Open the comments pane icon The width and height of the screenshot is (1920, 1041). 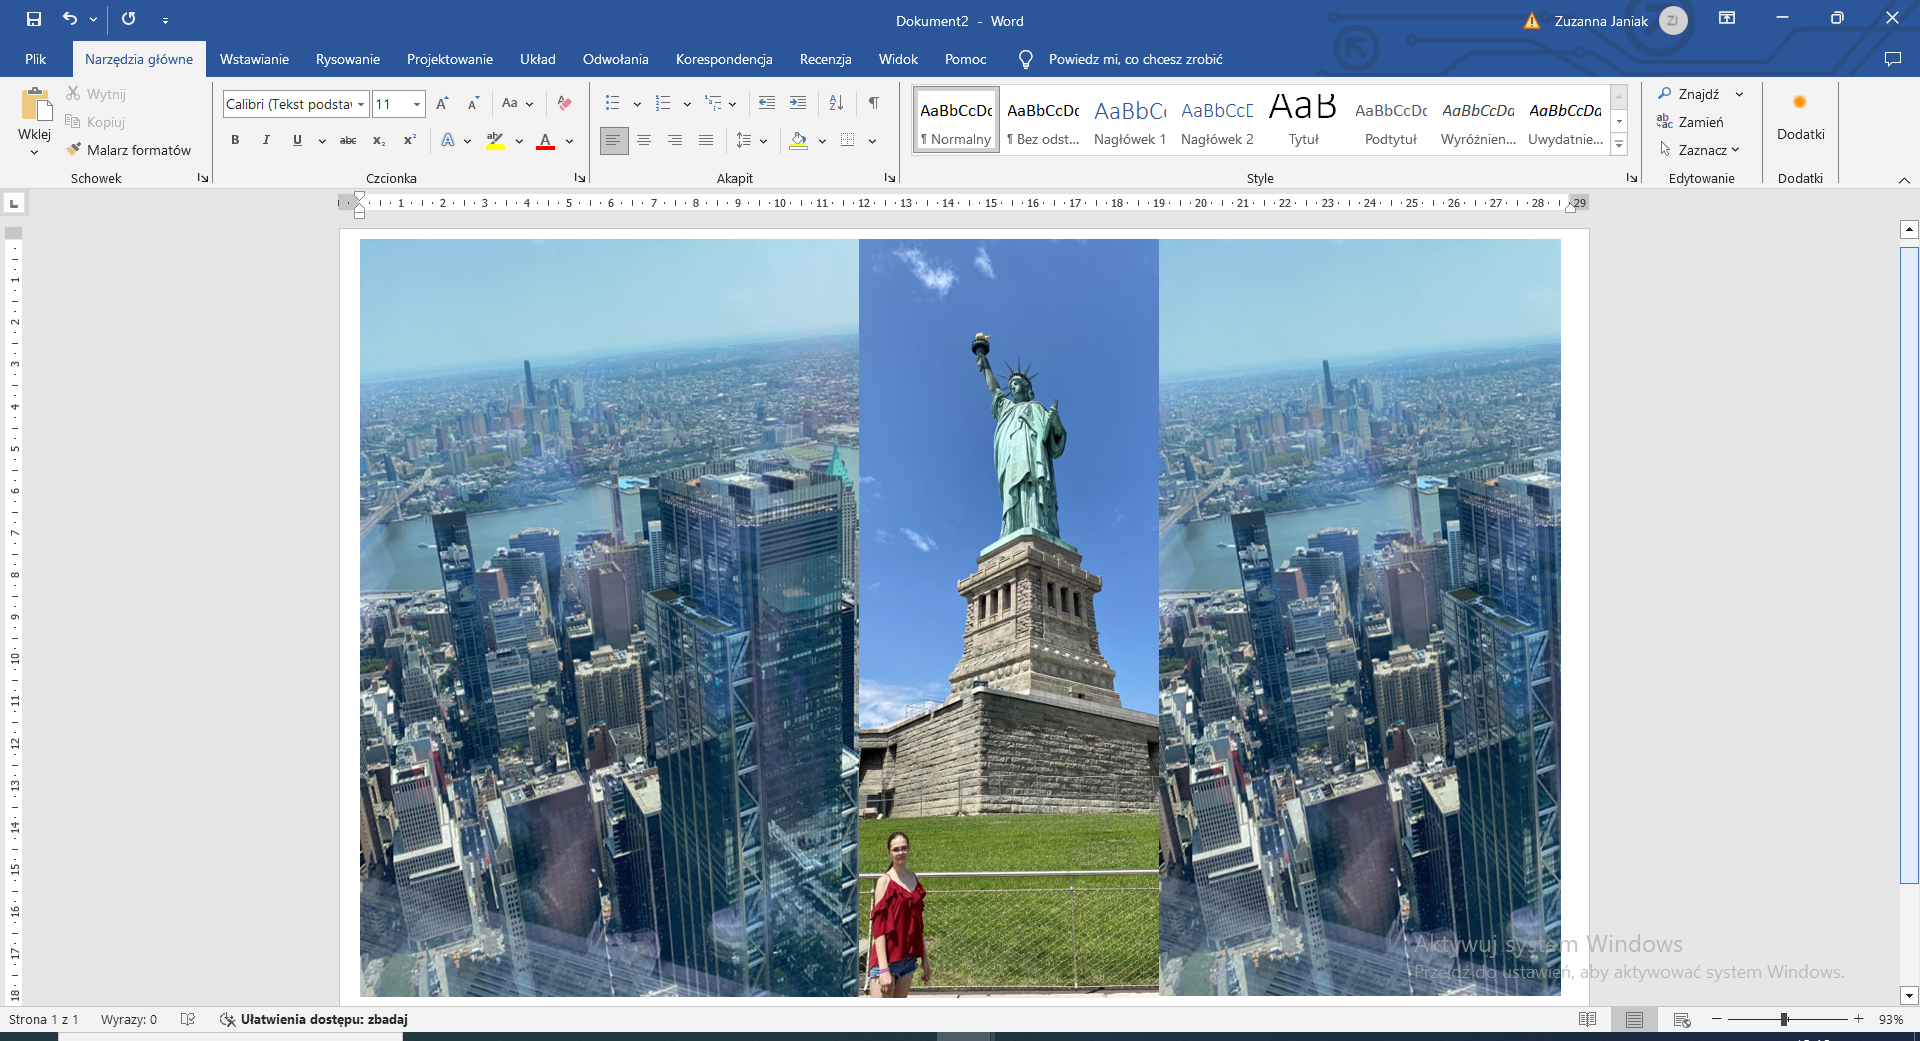point(1892,59)
